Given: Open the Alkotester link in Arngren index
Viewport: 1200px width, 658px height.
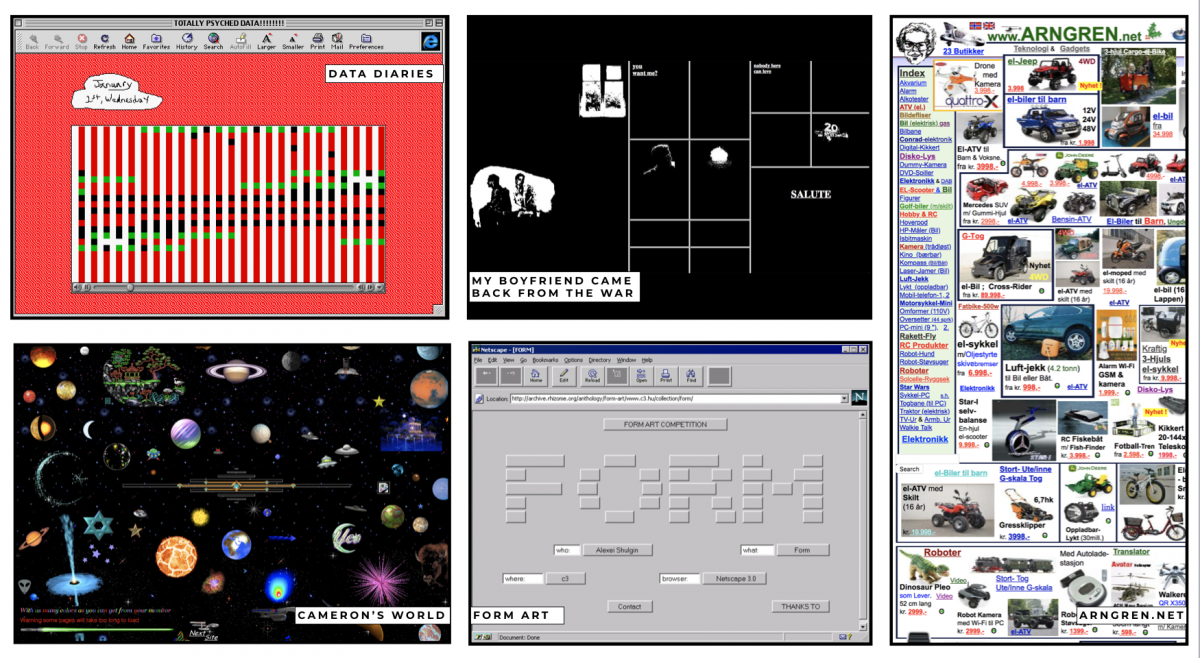Looking at the screenshot, I should 914,99.
